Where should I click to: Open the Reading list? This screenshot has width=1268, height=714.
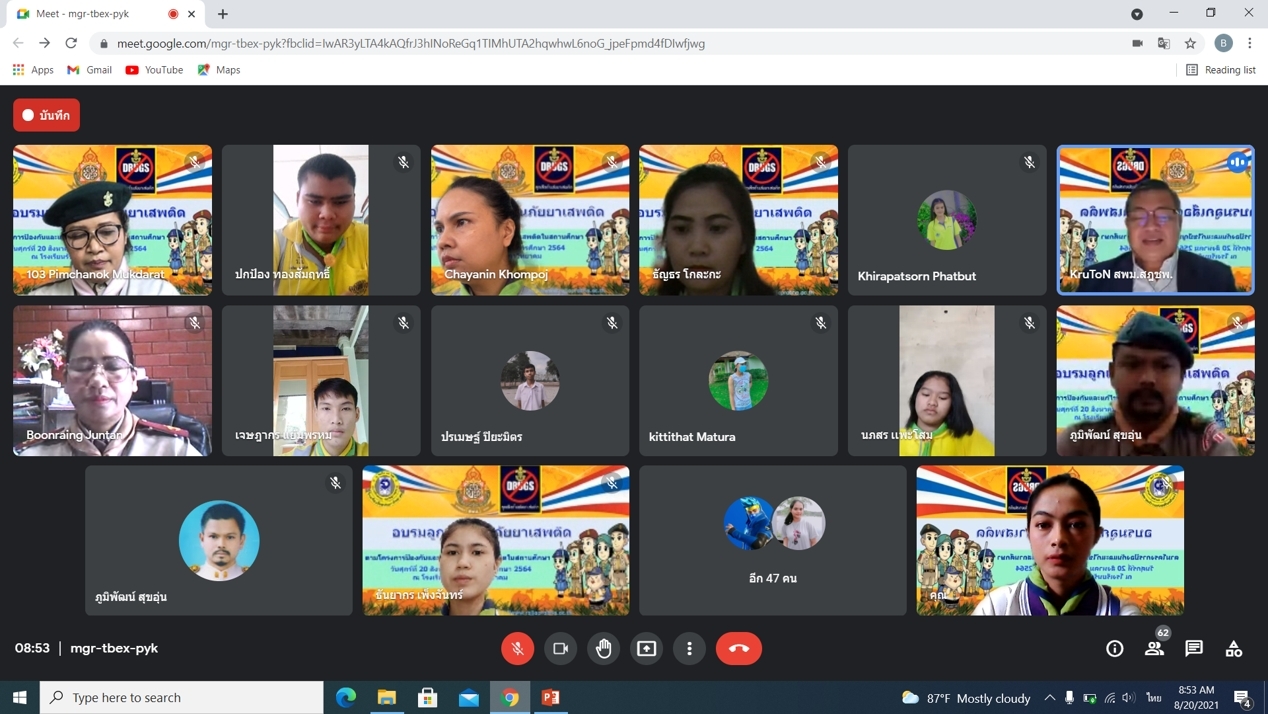pos(1220,70)
